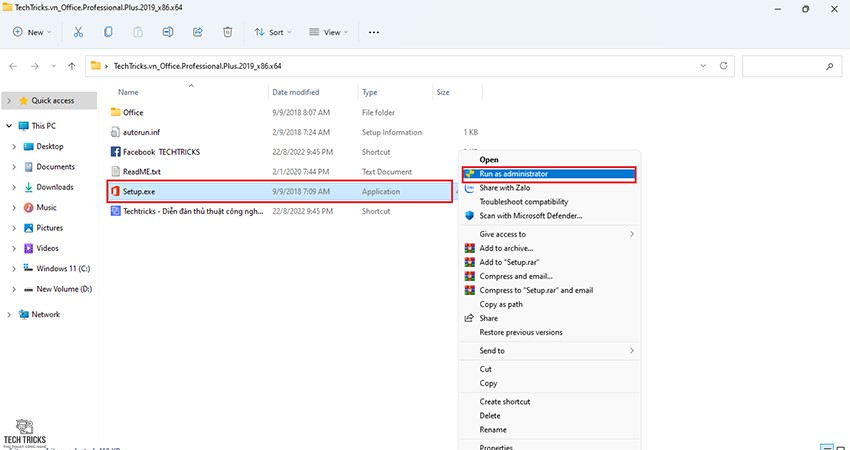Click the Downloads arrow icon in sidebar
This screenshot has height=450, width=850.
pyautogui.click(x=28, y=187)
